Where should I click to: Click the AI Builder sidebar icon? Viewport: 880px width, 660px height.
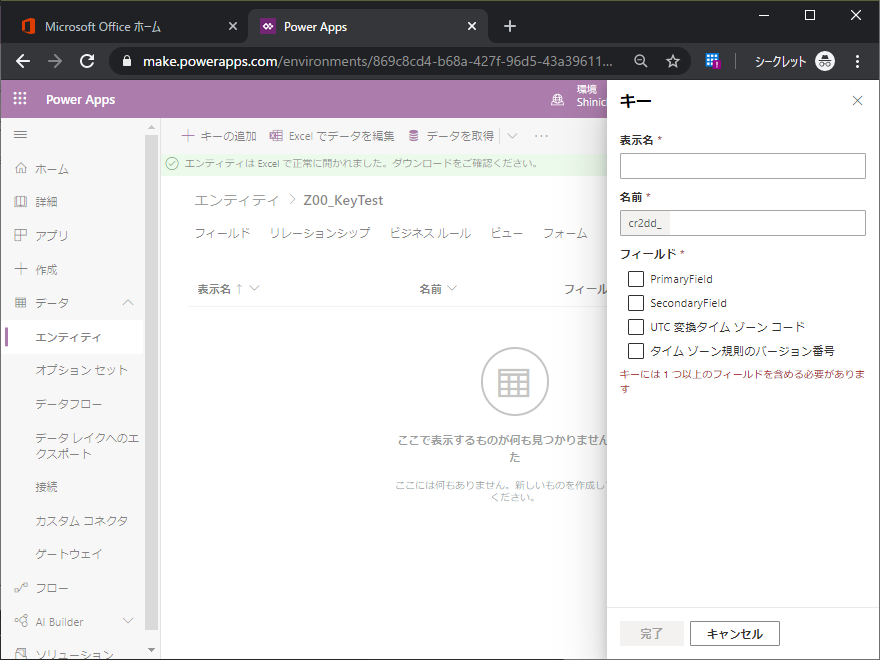coord(21,621)
